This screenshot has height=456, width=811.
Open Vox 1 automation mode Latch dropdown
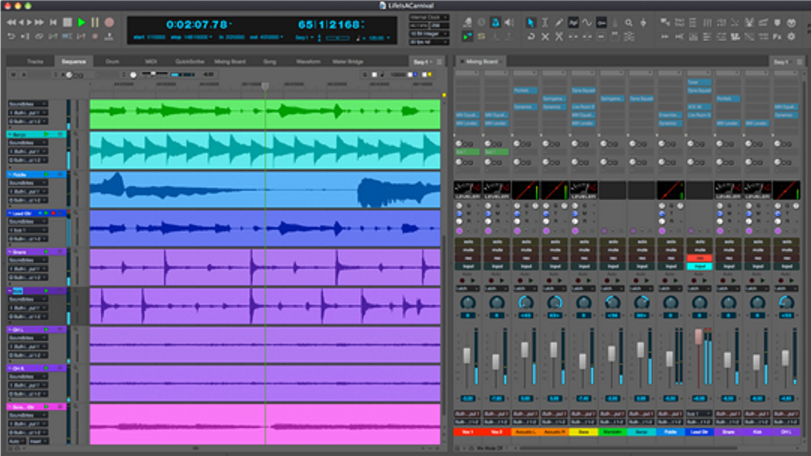click(468, 288)
